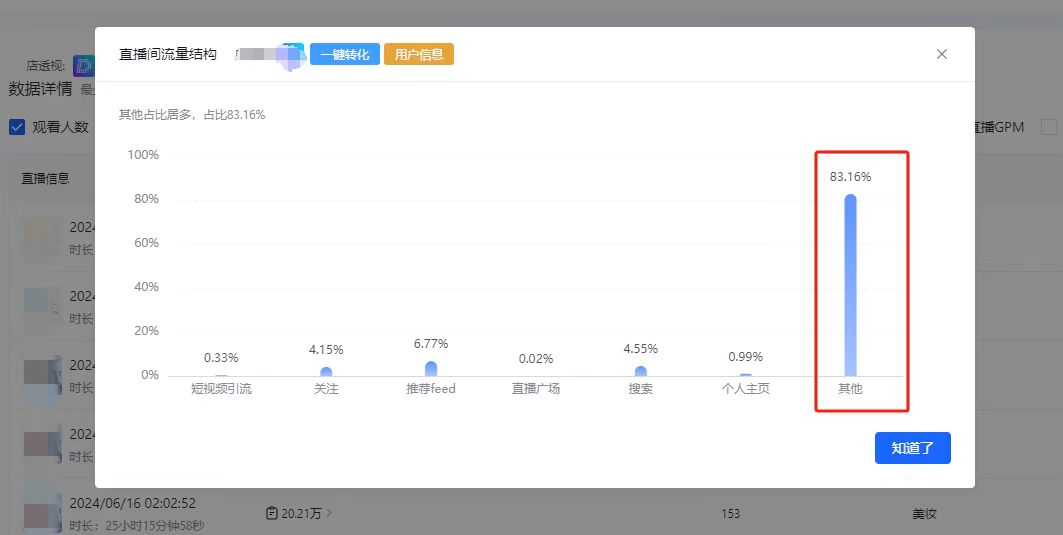1063x535 pixels.
Task: Select the 直播广场 axis label
Action: tap(535, 389)
